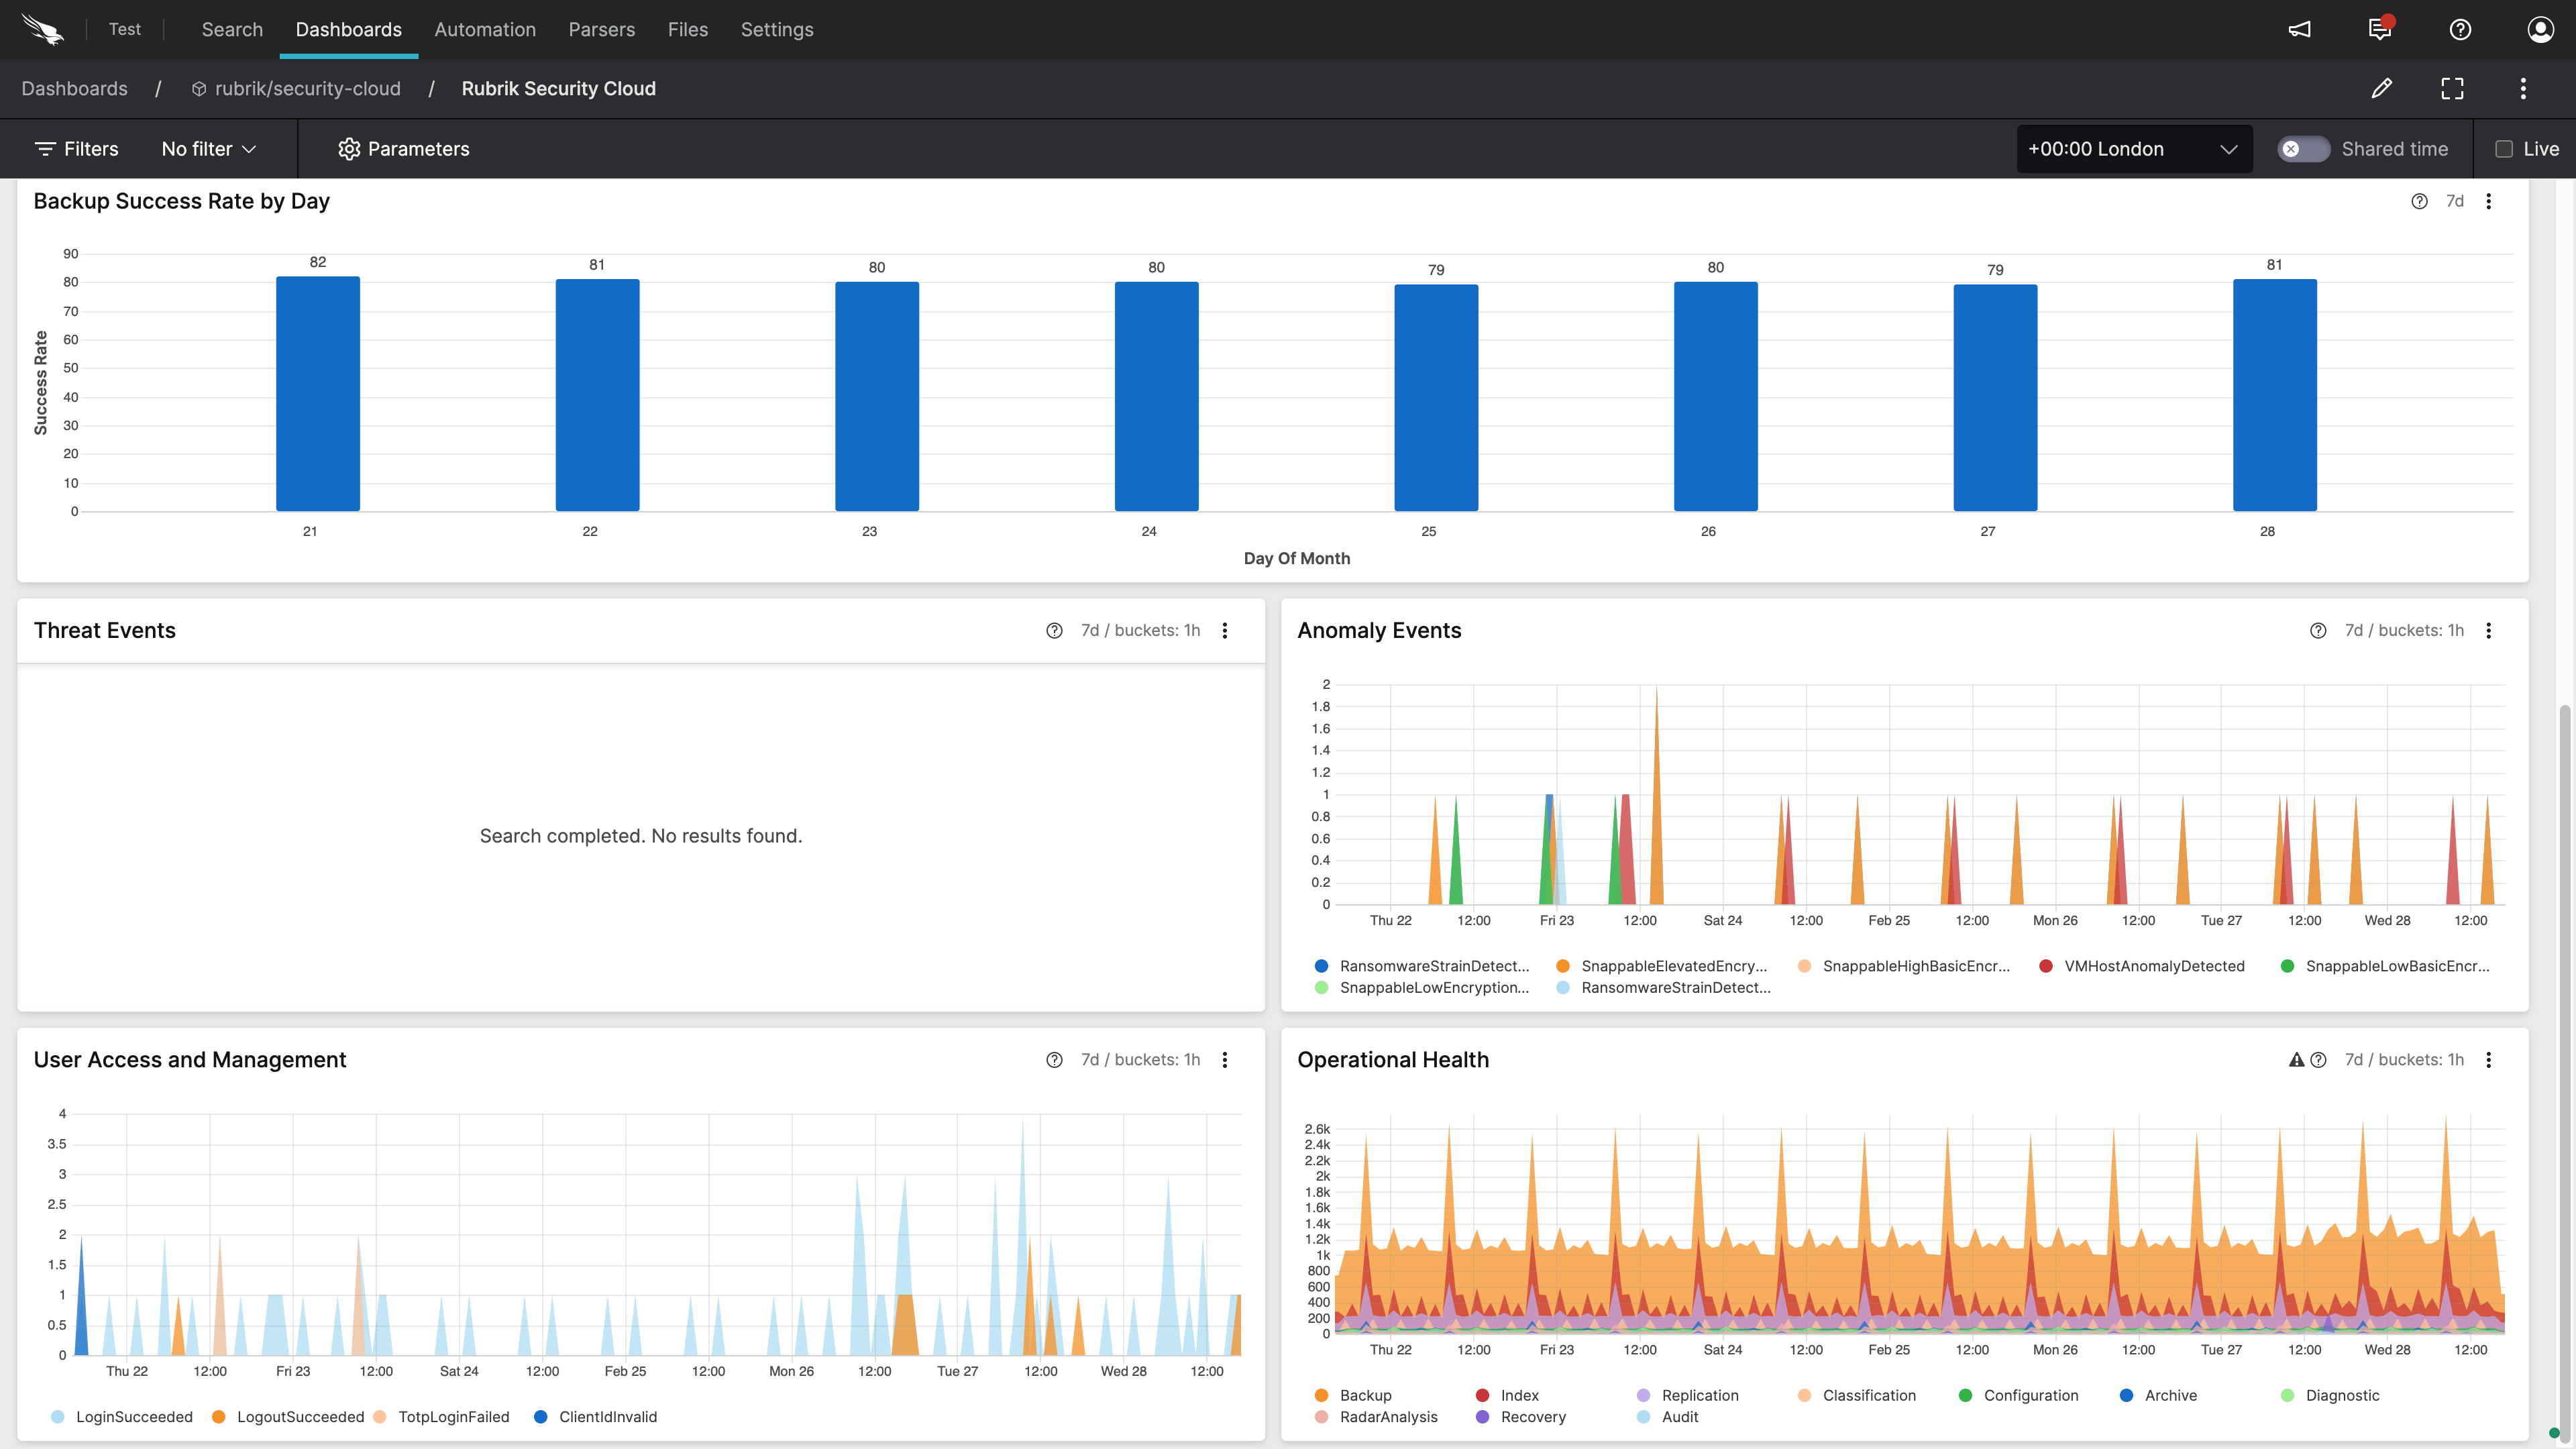This screenshot has height=1449, width=2576.
Task: Toggle the LoginSucceeded legend series
Action: click(134, 1416)
